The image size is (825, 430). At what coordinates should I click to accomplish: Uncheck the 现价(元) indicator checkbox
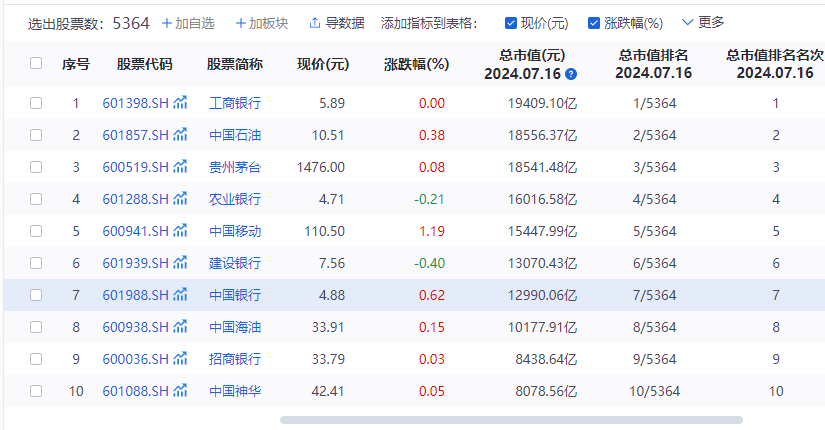click(x=510, y=23)
